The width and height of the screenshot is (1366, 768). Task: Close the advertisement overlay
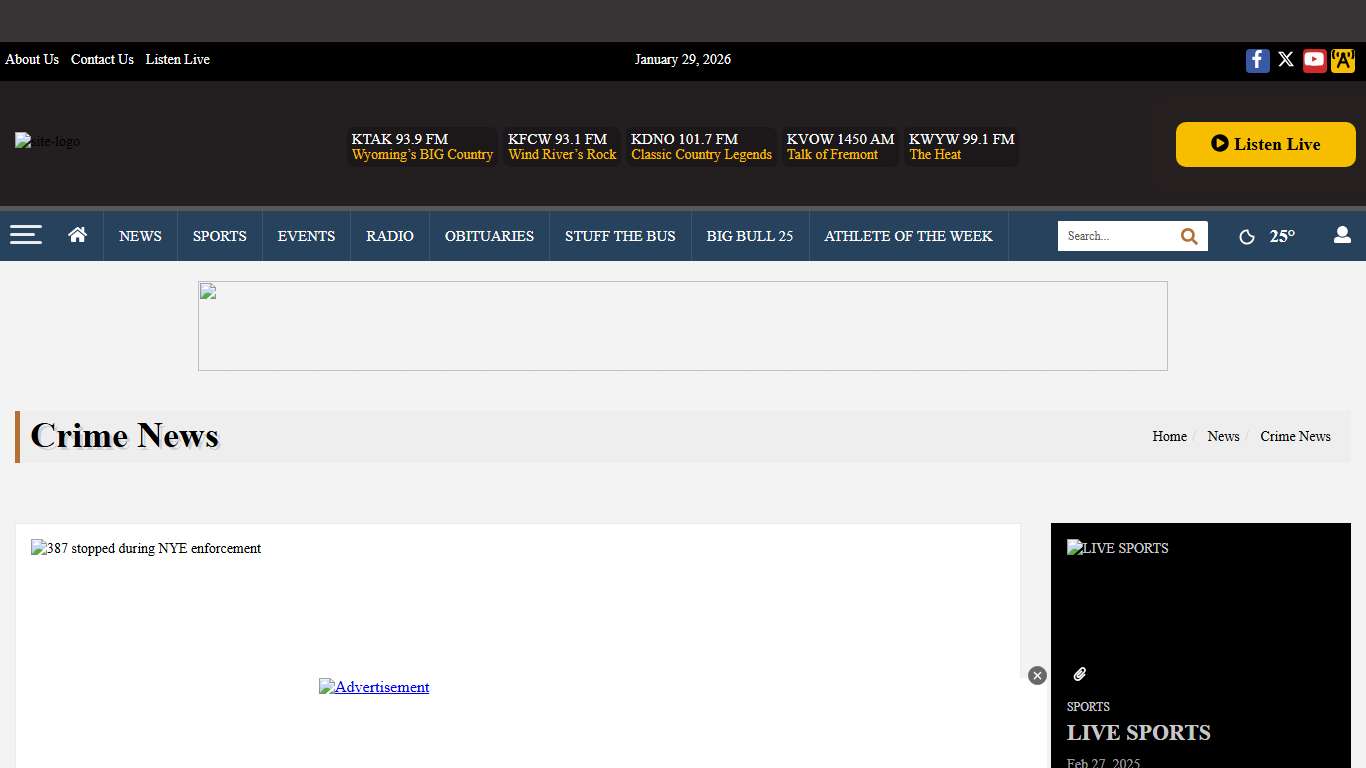pos(1037,676)
